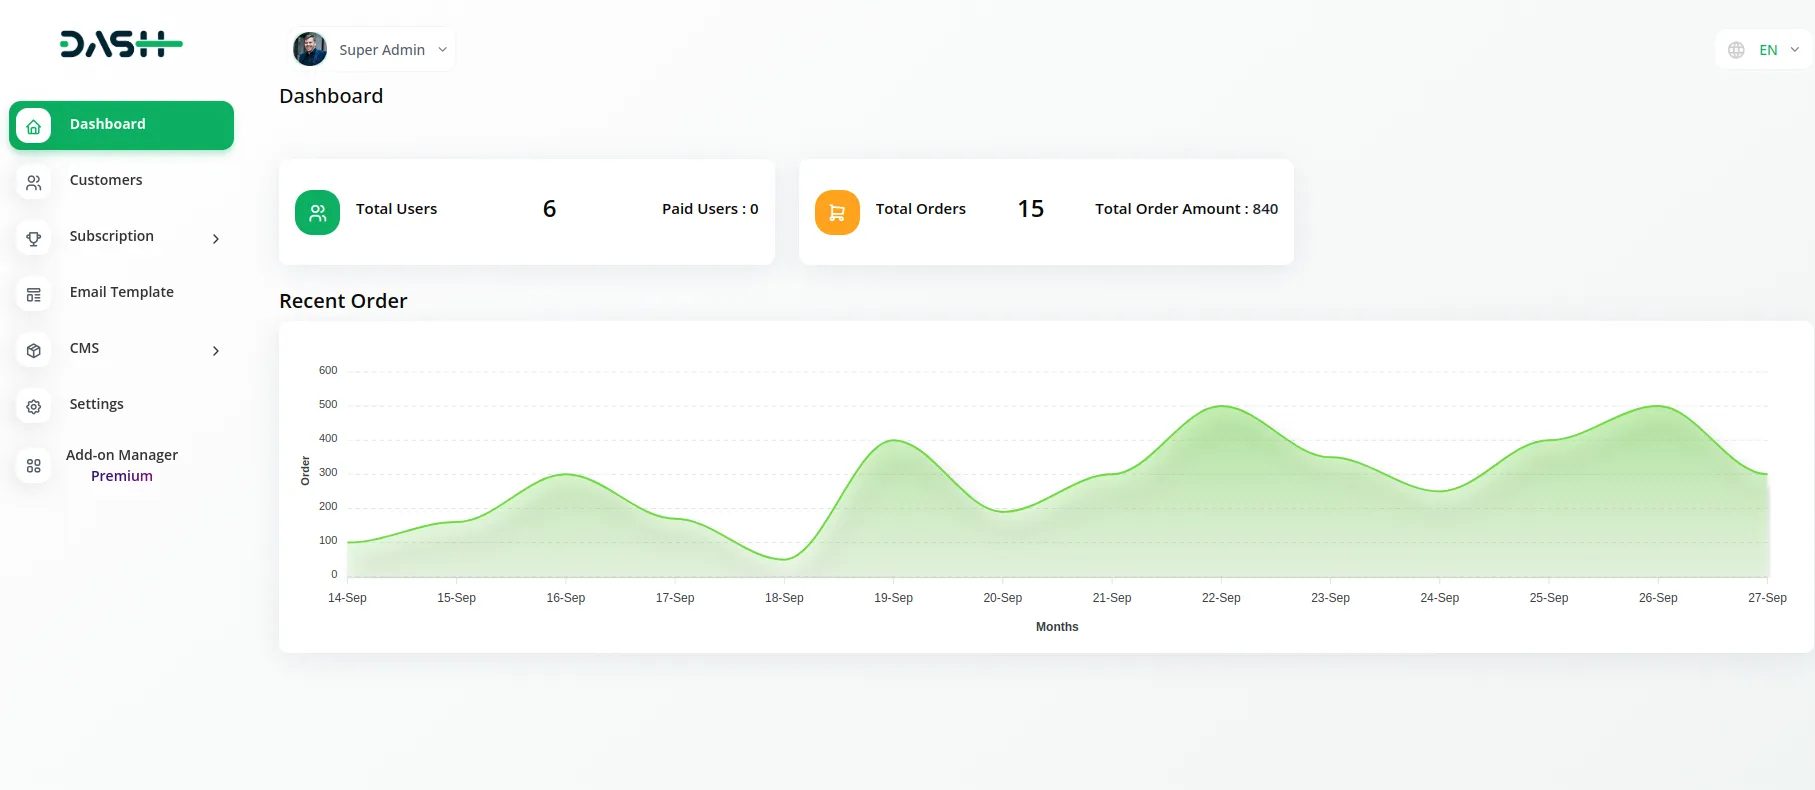Expand the Subscription submenu chevron
Screen dimensions: 1815x790
pyautogui.click(x=215, y=238)
